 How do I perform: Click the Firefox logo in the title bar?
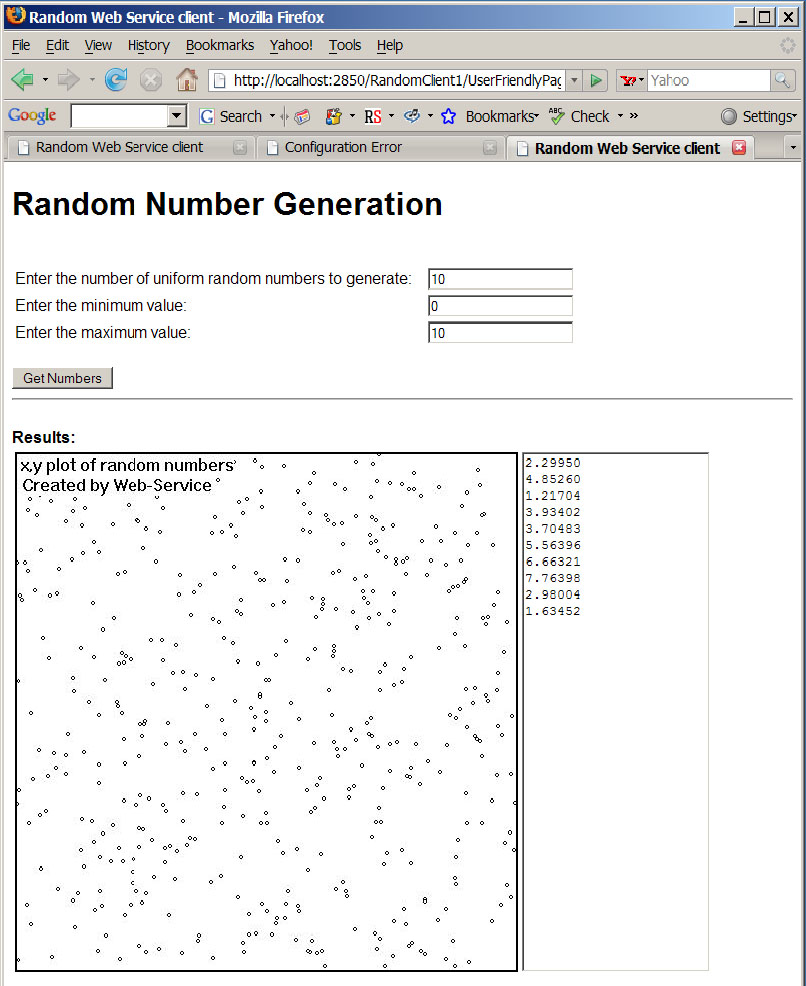click(16, 15)
